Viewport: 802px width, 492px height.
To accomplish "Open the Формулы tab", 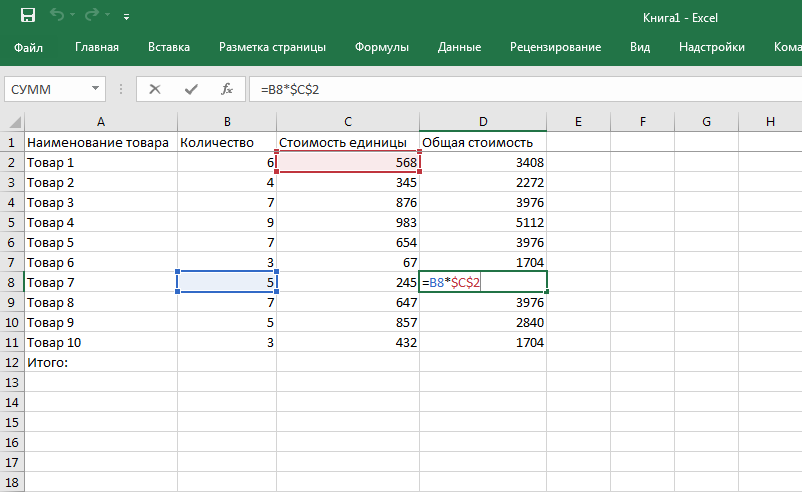I will coord(382,47).
